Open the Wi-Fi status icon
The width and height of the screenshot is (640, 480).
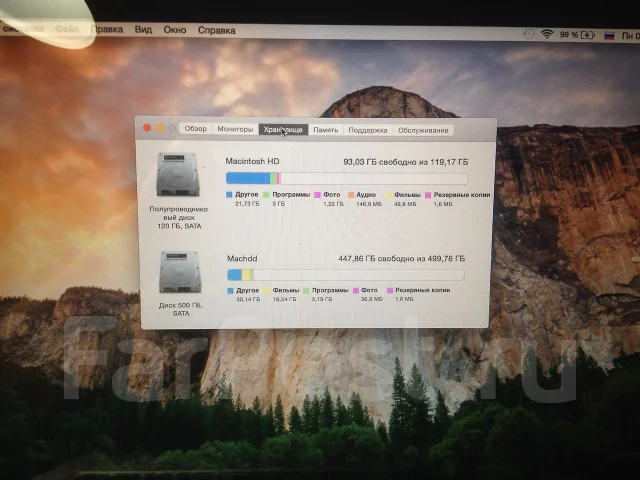(547, 34)
